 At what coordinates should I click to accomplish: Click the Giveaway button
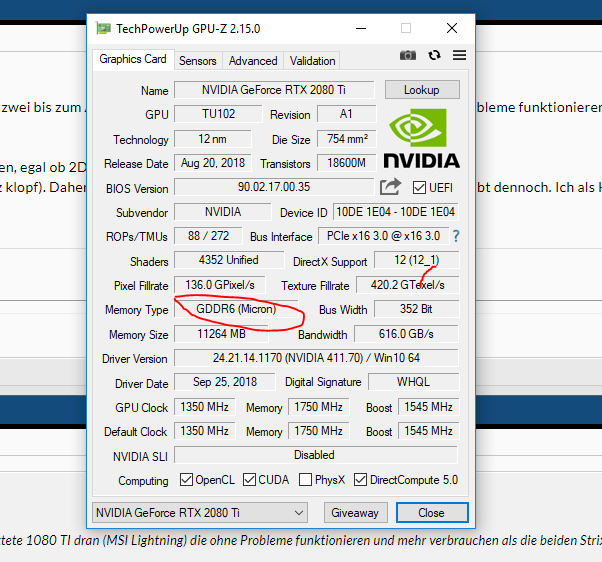(x=355, y=512)
